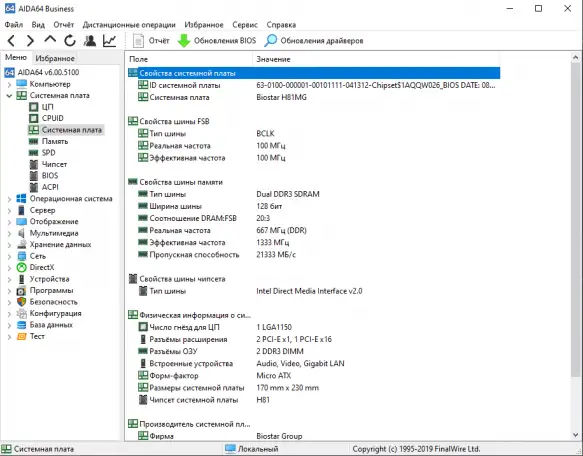This screenshot has width=583, height=456.
Task: Select the ID системной платы row
Action: coord(314,85)
